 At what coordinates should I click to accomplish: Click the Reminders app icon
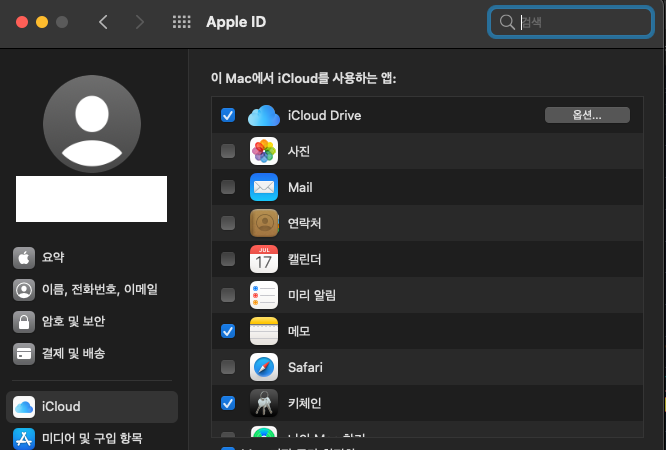(264, 295)
